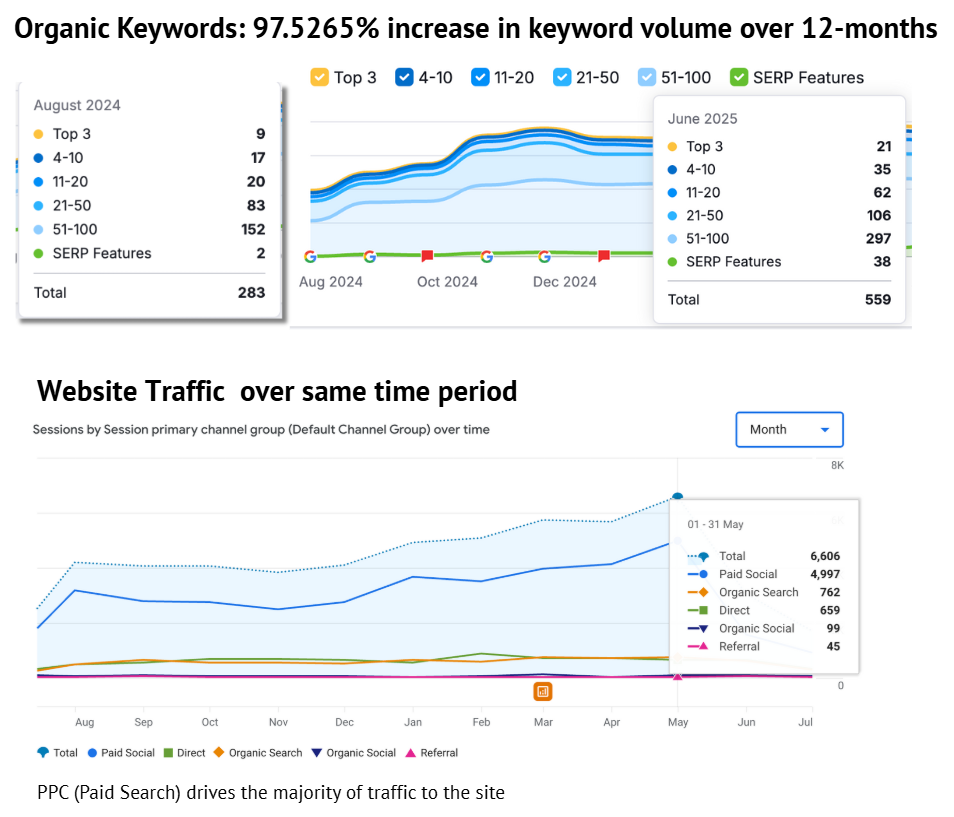Click the August 2024 Total value 283
The image size is (954, 817).
(x=251, y=293)
